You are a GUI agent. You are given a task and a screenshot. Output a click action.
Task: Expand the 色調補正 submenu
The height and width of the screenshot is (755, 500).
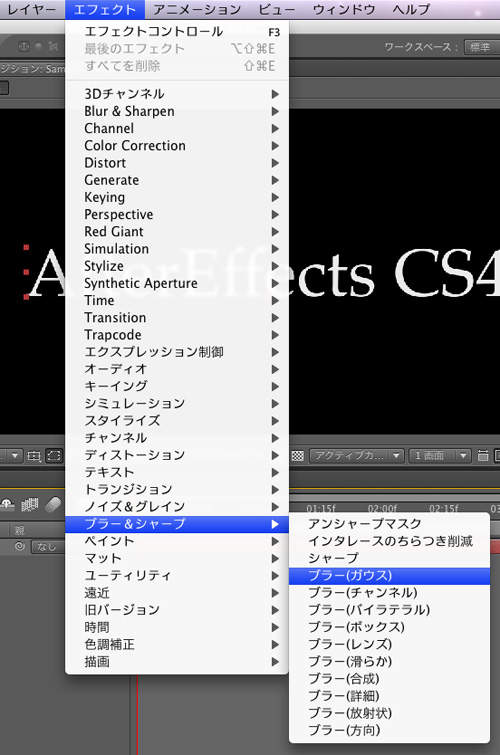[177, 644]
